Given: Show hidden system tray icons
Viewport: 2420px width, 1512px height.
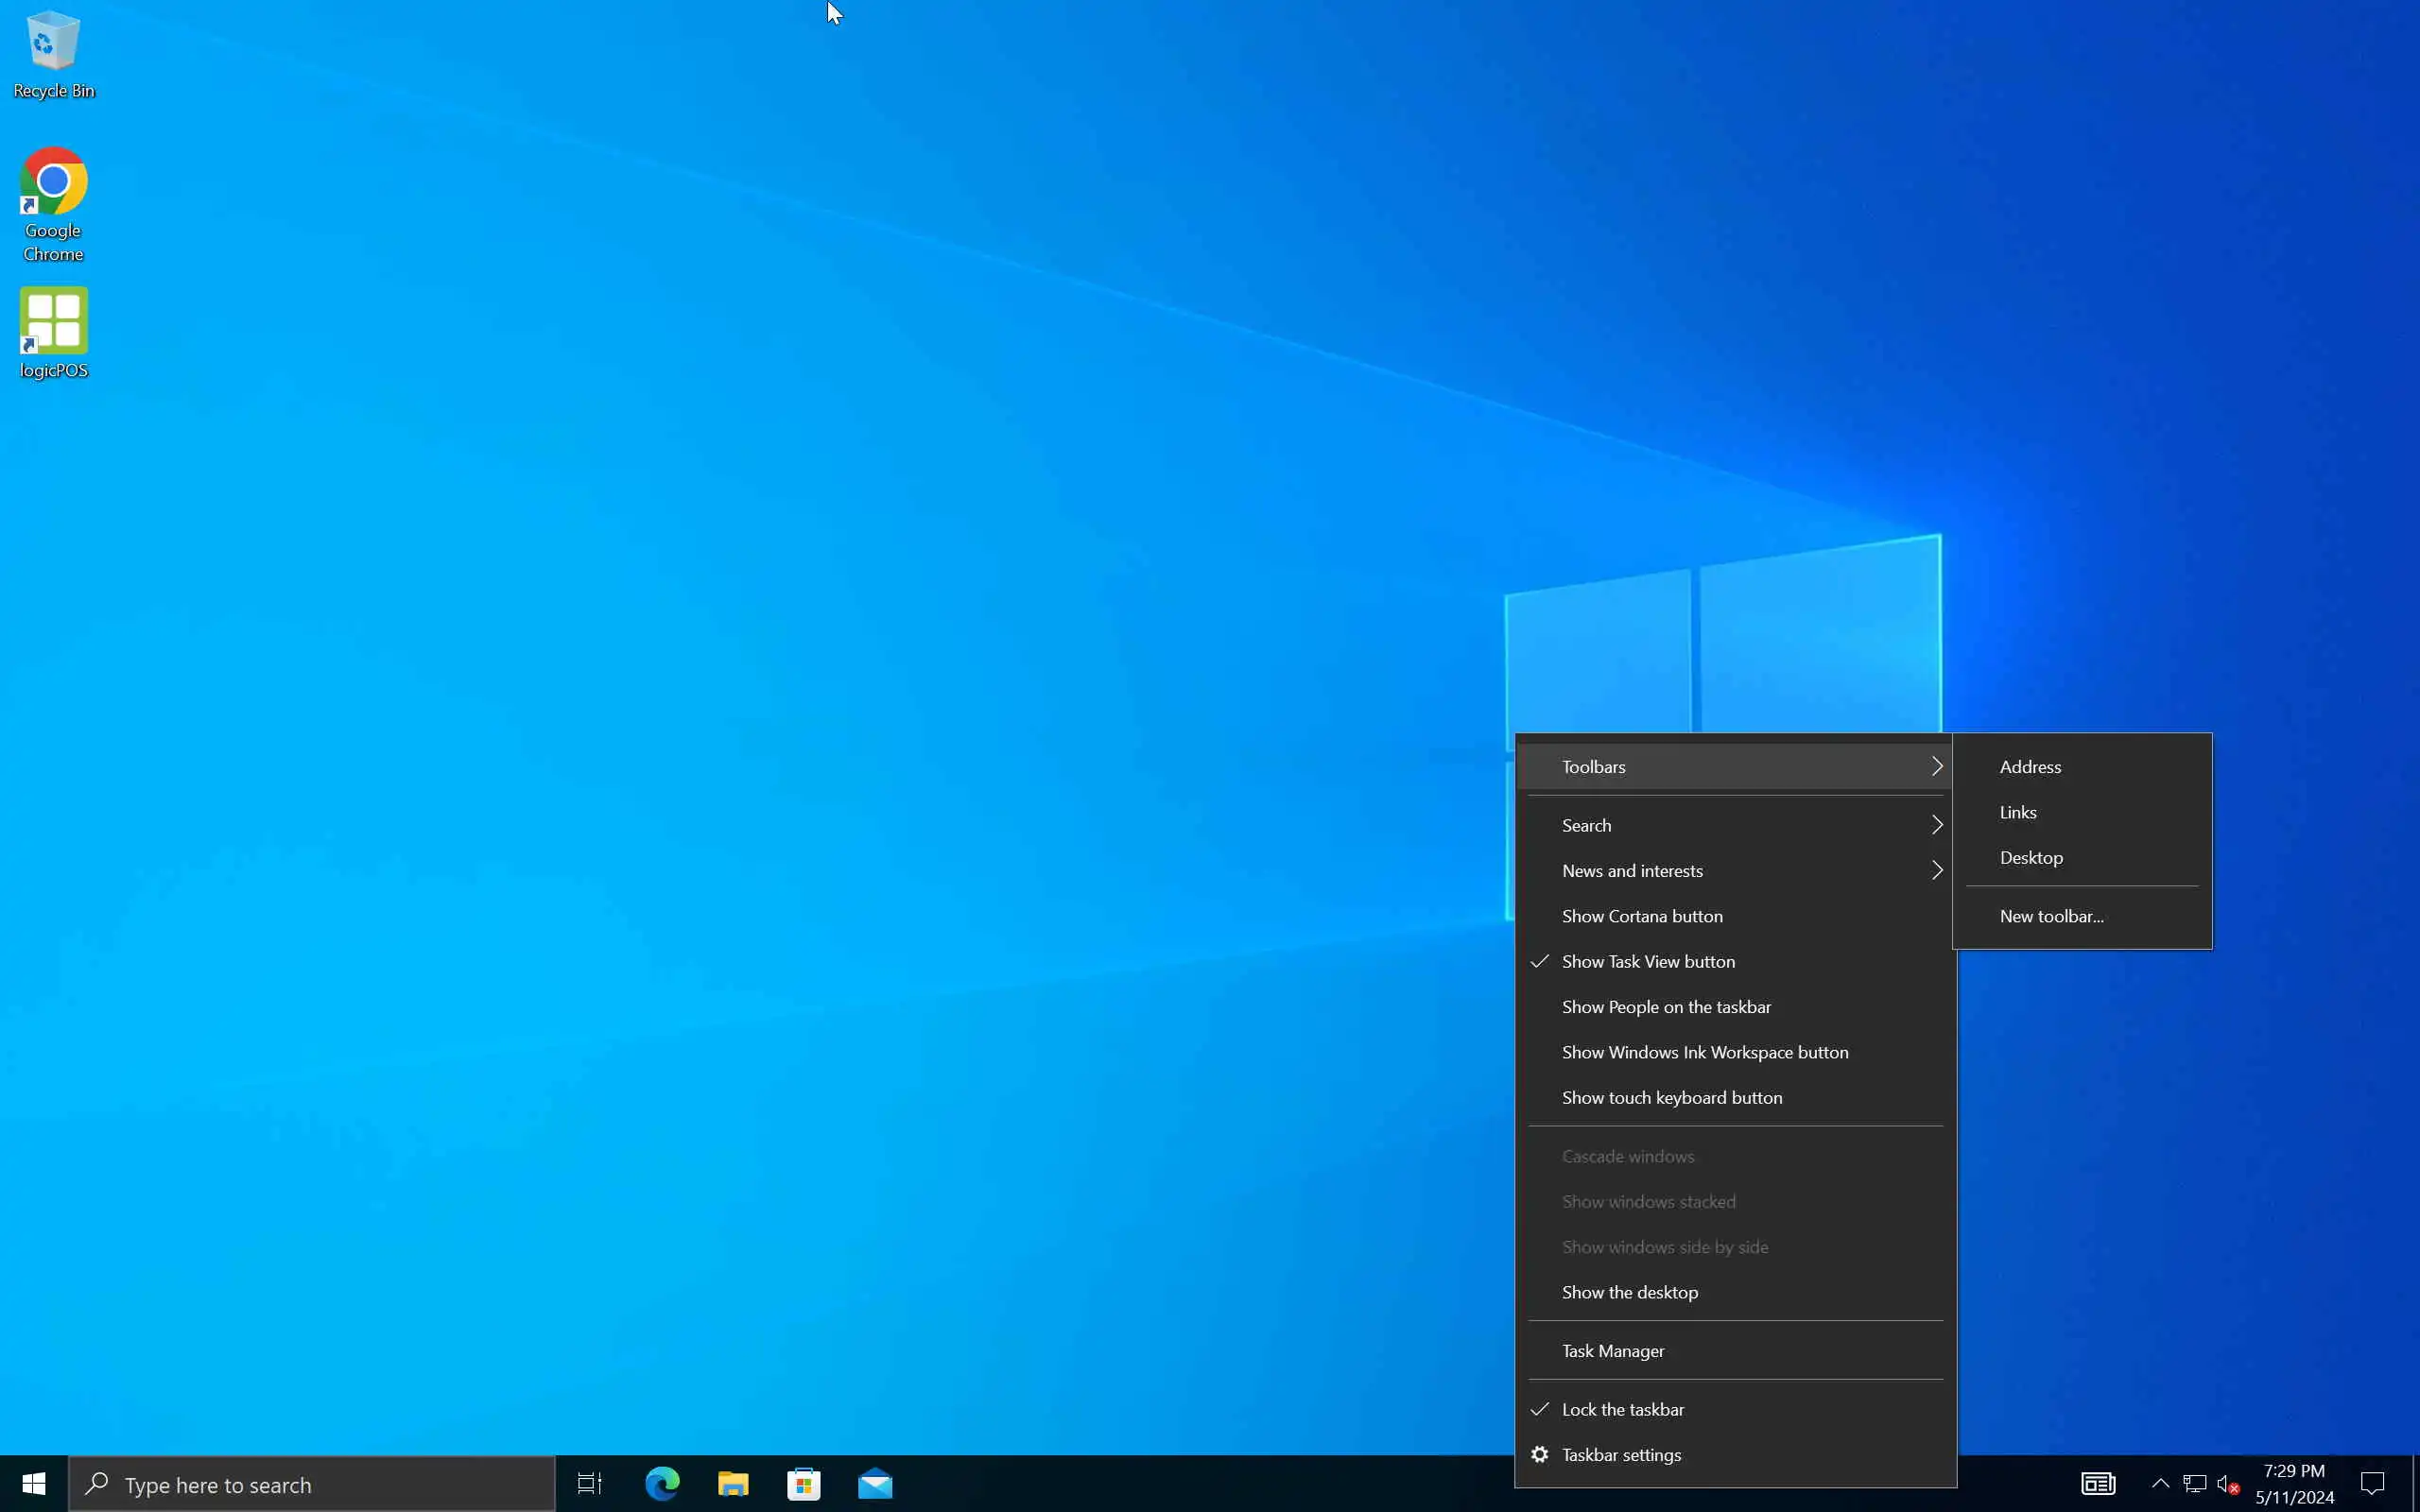Looking at the screenshot, I should [x=2160, y=1483].
